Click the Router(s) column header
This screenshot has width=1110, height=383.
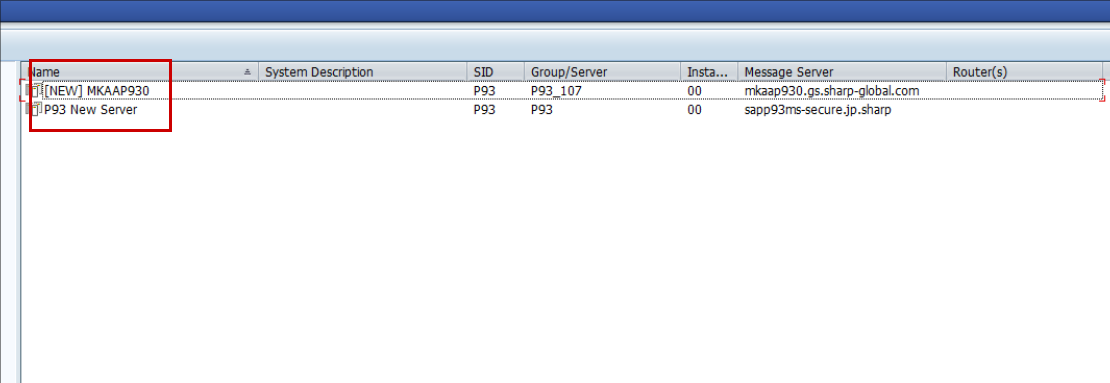(x=1024, y=72)
